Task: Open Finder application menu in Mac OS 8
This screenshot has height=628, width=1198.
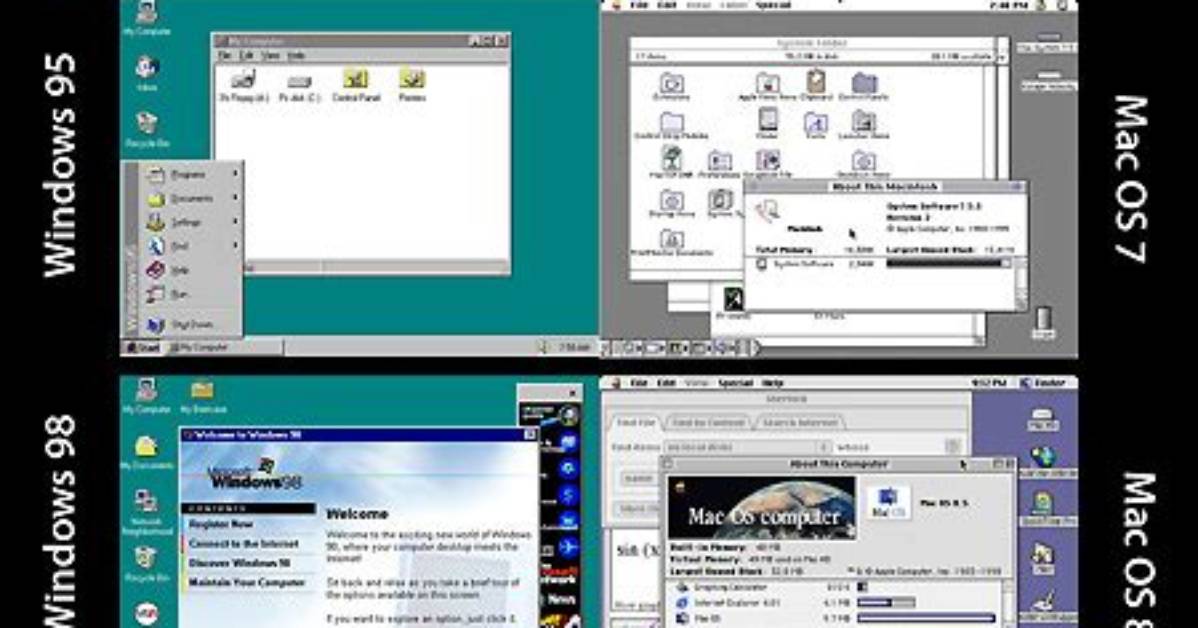Action: (1044, 383)
